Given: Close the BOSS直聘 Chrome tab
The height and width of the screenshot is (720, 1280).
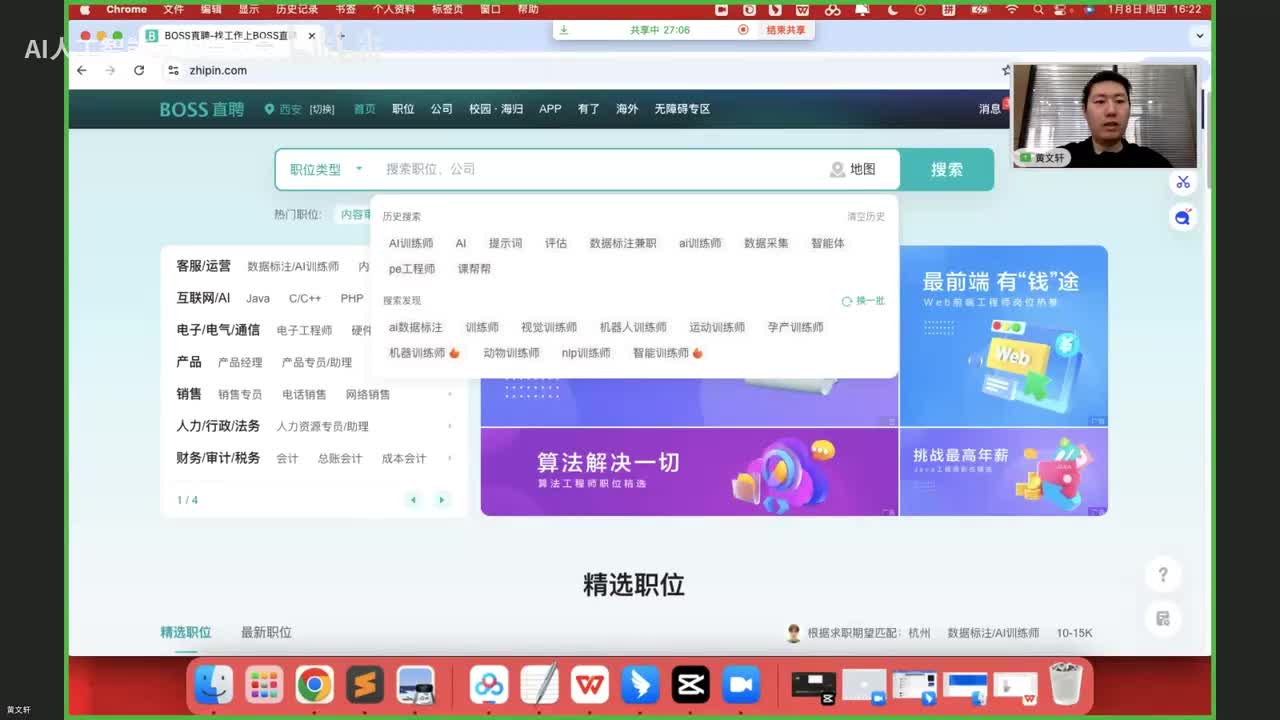Looking at the screenshot, I should [x=312, y=36].
